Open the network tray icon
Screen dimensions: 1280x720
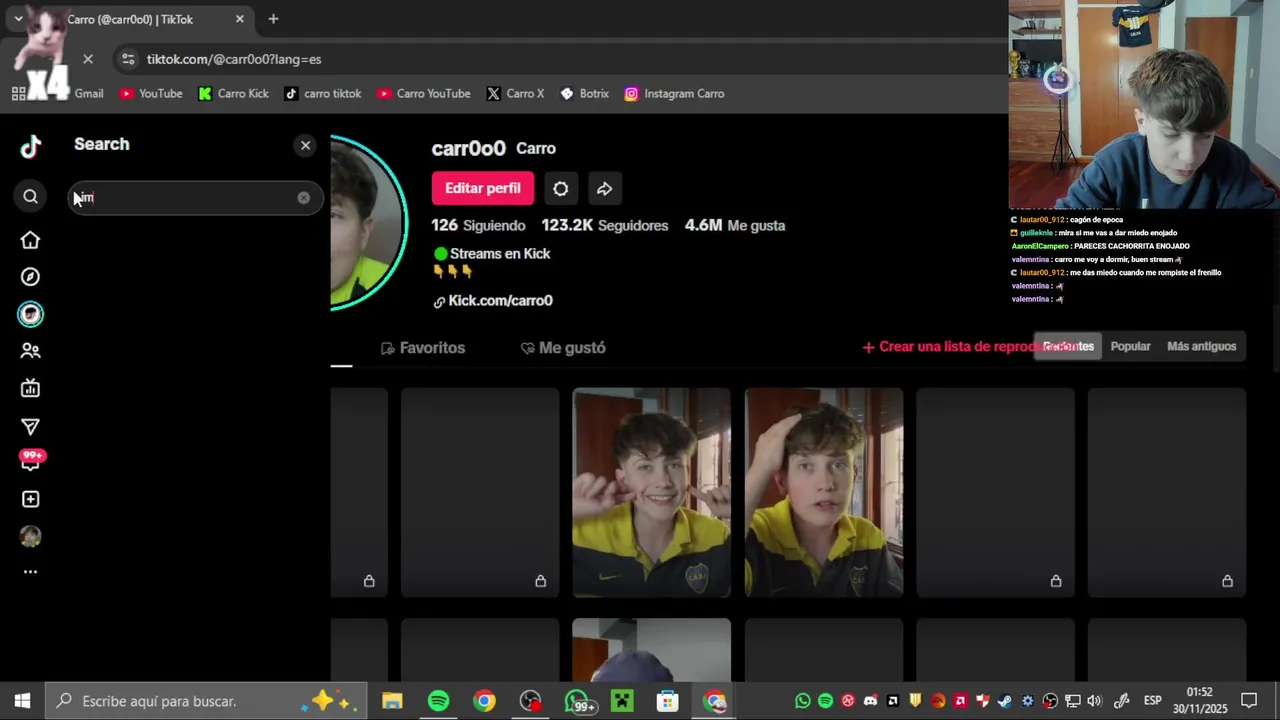coord(1072,701)
